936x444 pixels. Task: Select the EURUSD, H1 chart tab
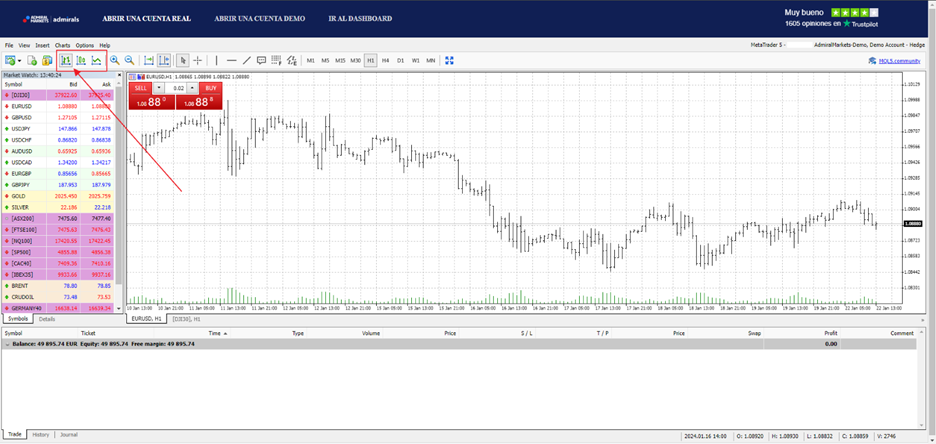point(147,319)
